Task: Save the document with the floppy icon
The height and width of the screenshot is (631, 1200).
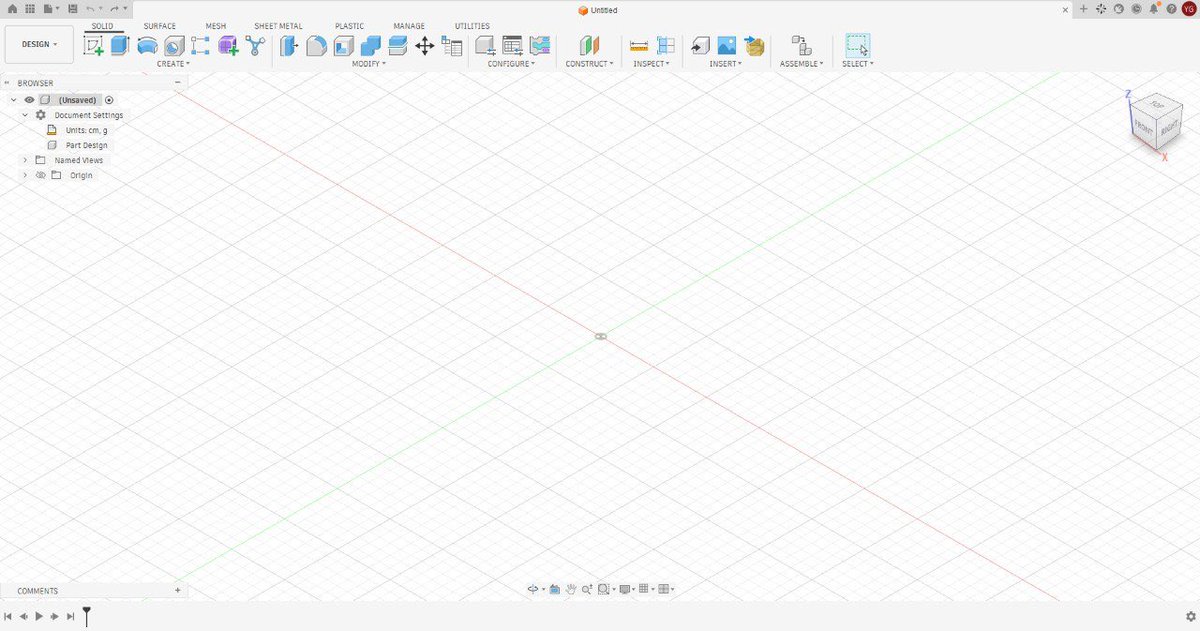Action: coord(73,8)
